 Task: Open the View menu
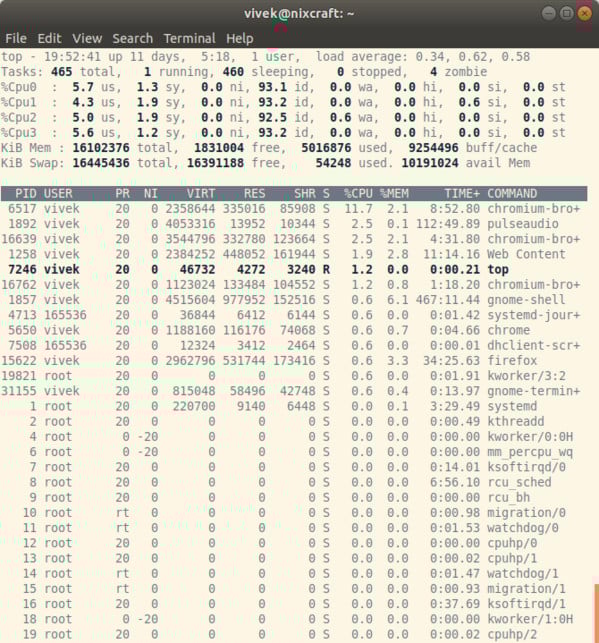tap(87, 39)
